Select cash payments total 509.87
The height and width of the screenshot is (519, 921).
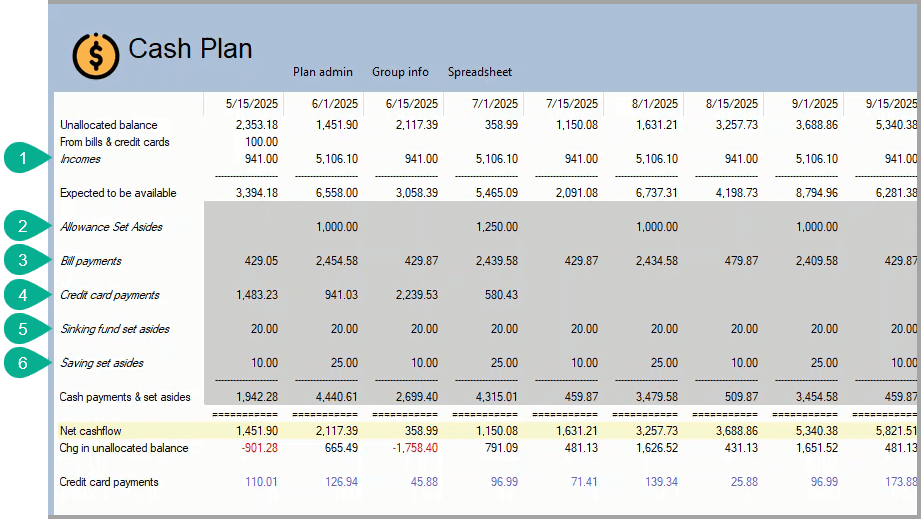741,397
